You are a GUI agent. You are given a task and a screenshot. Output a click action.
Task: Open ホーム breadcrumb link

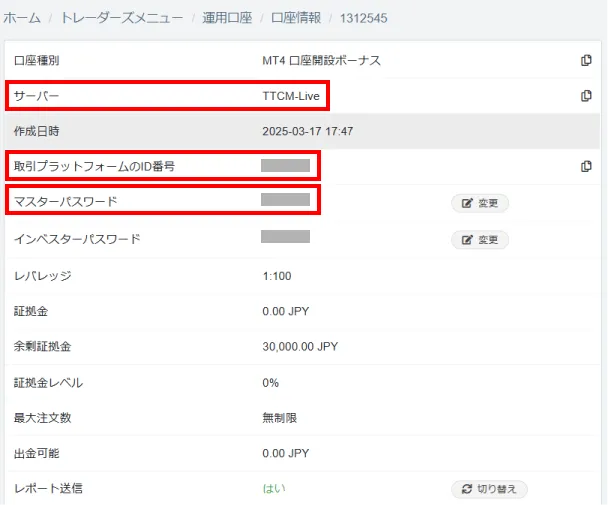tap(22, 18)
